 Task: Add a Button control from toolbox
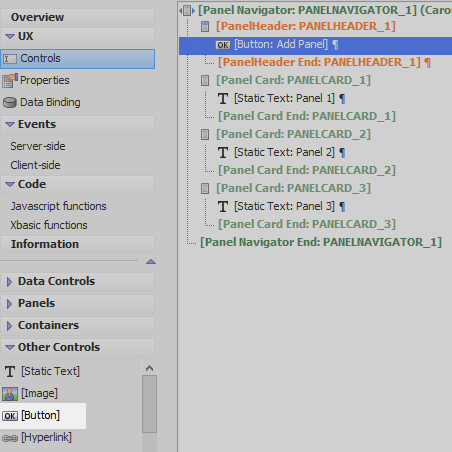click(x=31, y=416)
